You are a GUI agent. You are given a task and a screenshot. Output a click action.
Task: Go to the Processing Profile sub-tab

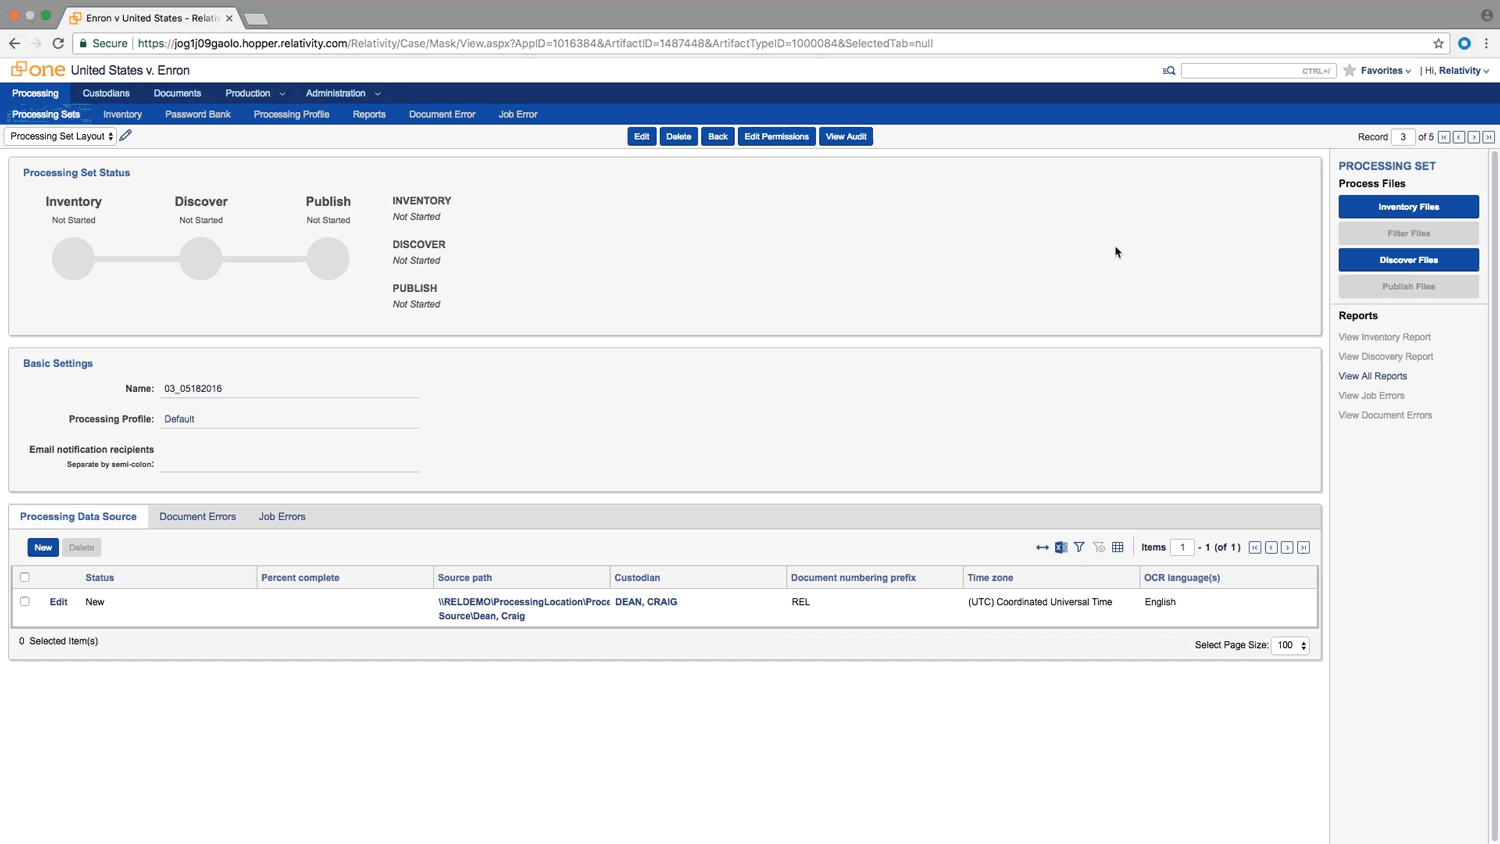click(291, 114)
